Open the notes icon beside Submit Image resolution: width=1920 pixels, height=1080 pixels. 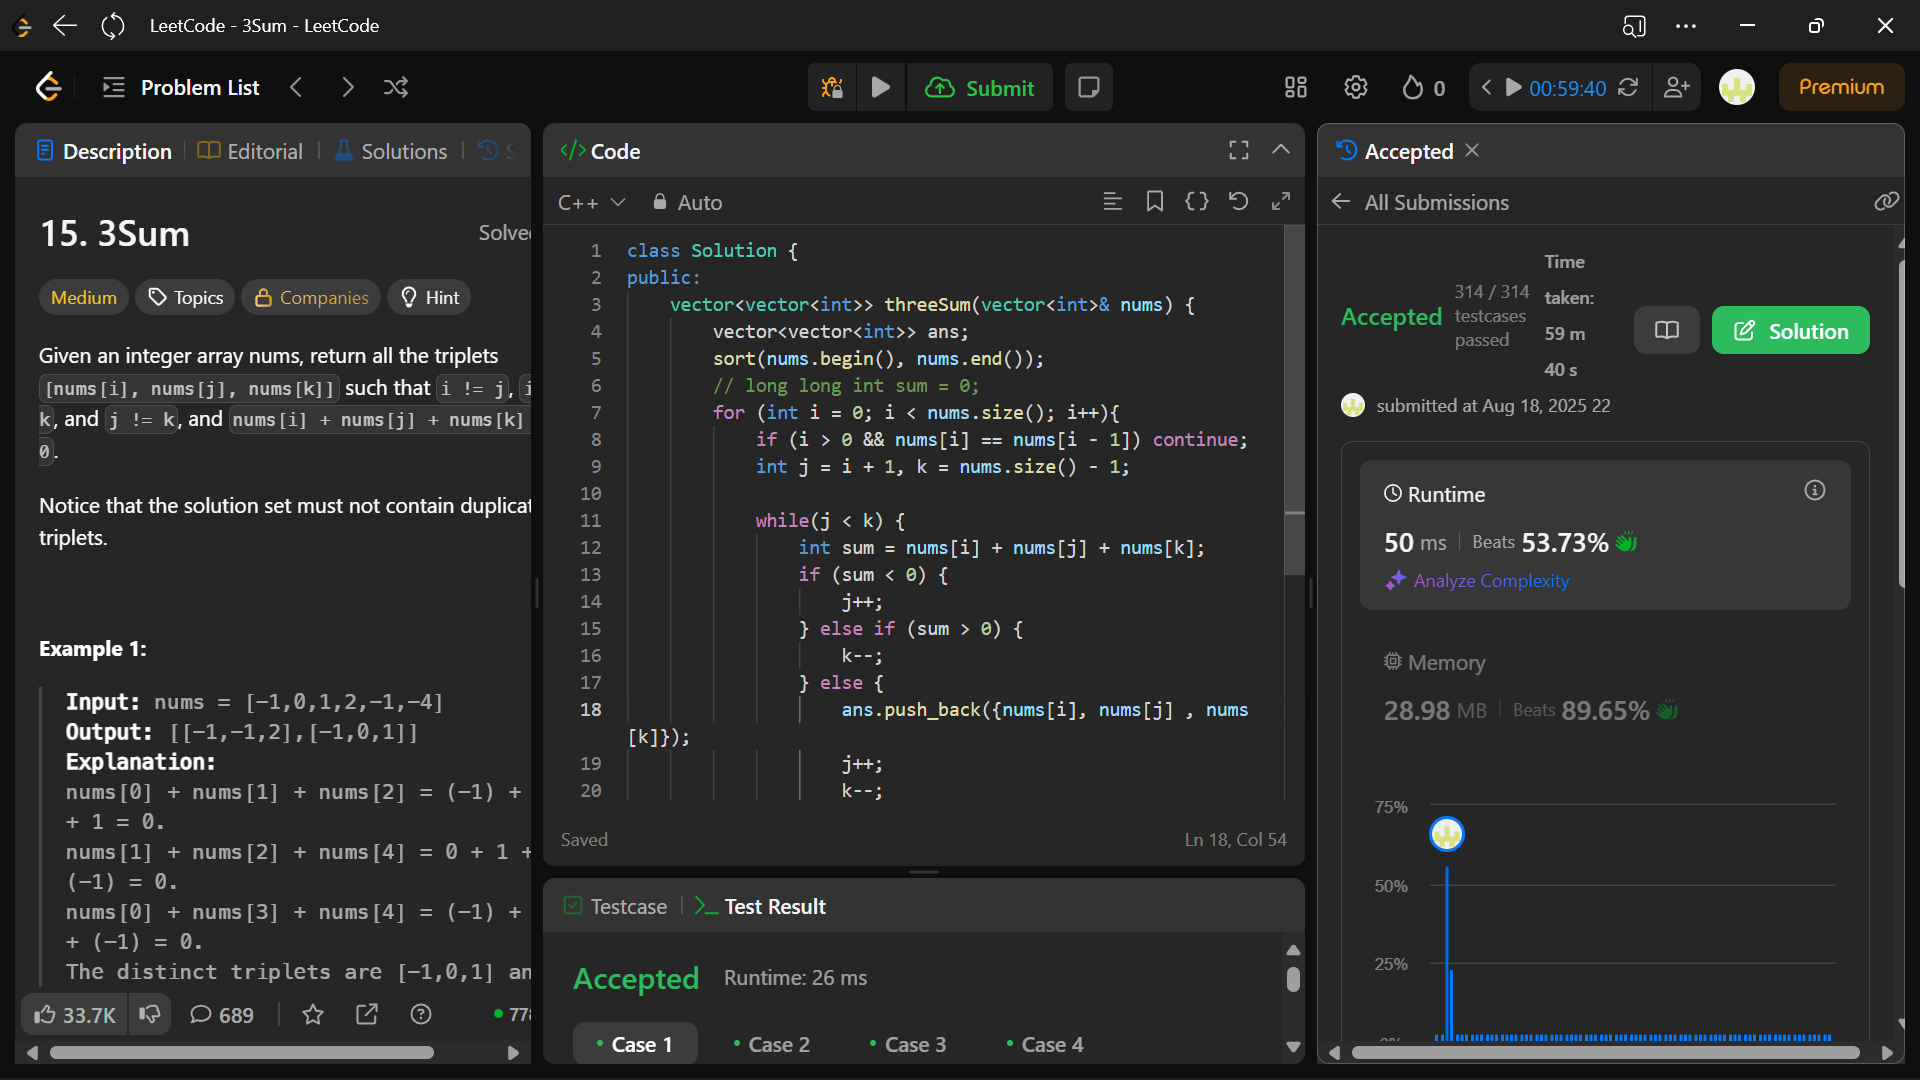coord(1089,88)
